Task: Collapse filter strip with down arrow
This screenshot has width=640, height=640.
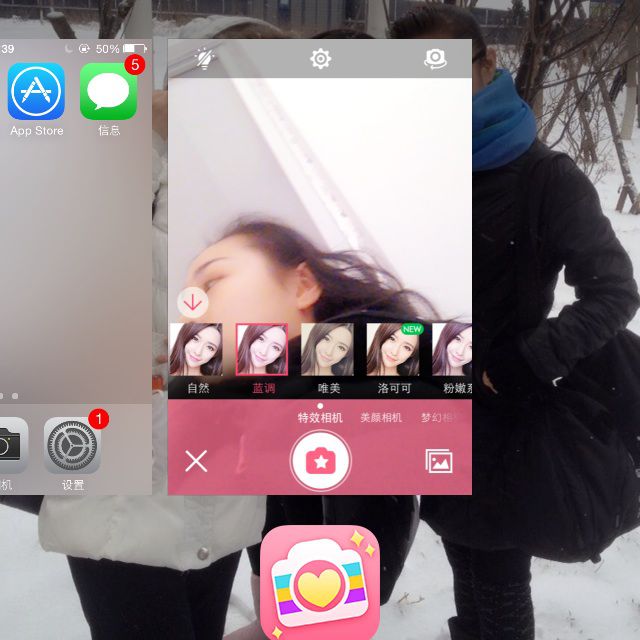Action: (192, 302)
